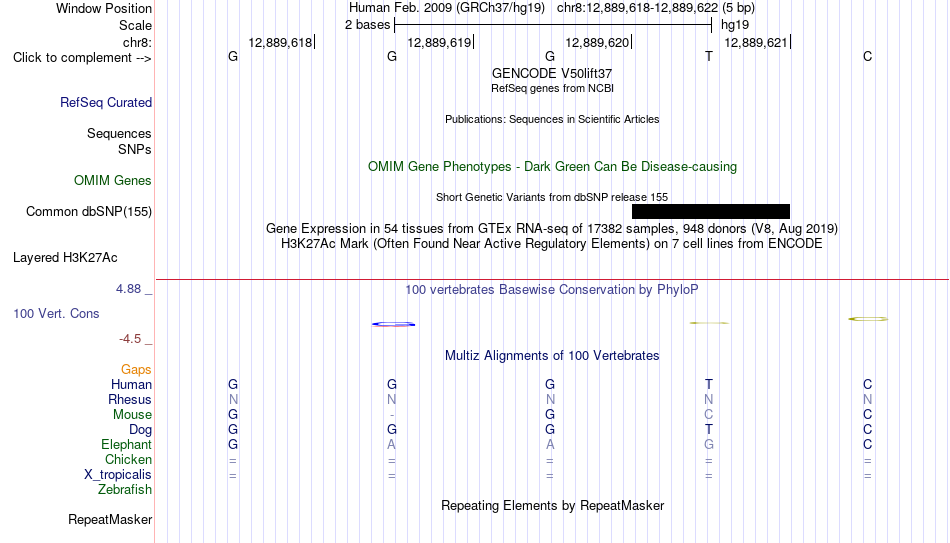Click the 'H3K27Ac Mark' ENCODE track title

[x=552, y=244]
